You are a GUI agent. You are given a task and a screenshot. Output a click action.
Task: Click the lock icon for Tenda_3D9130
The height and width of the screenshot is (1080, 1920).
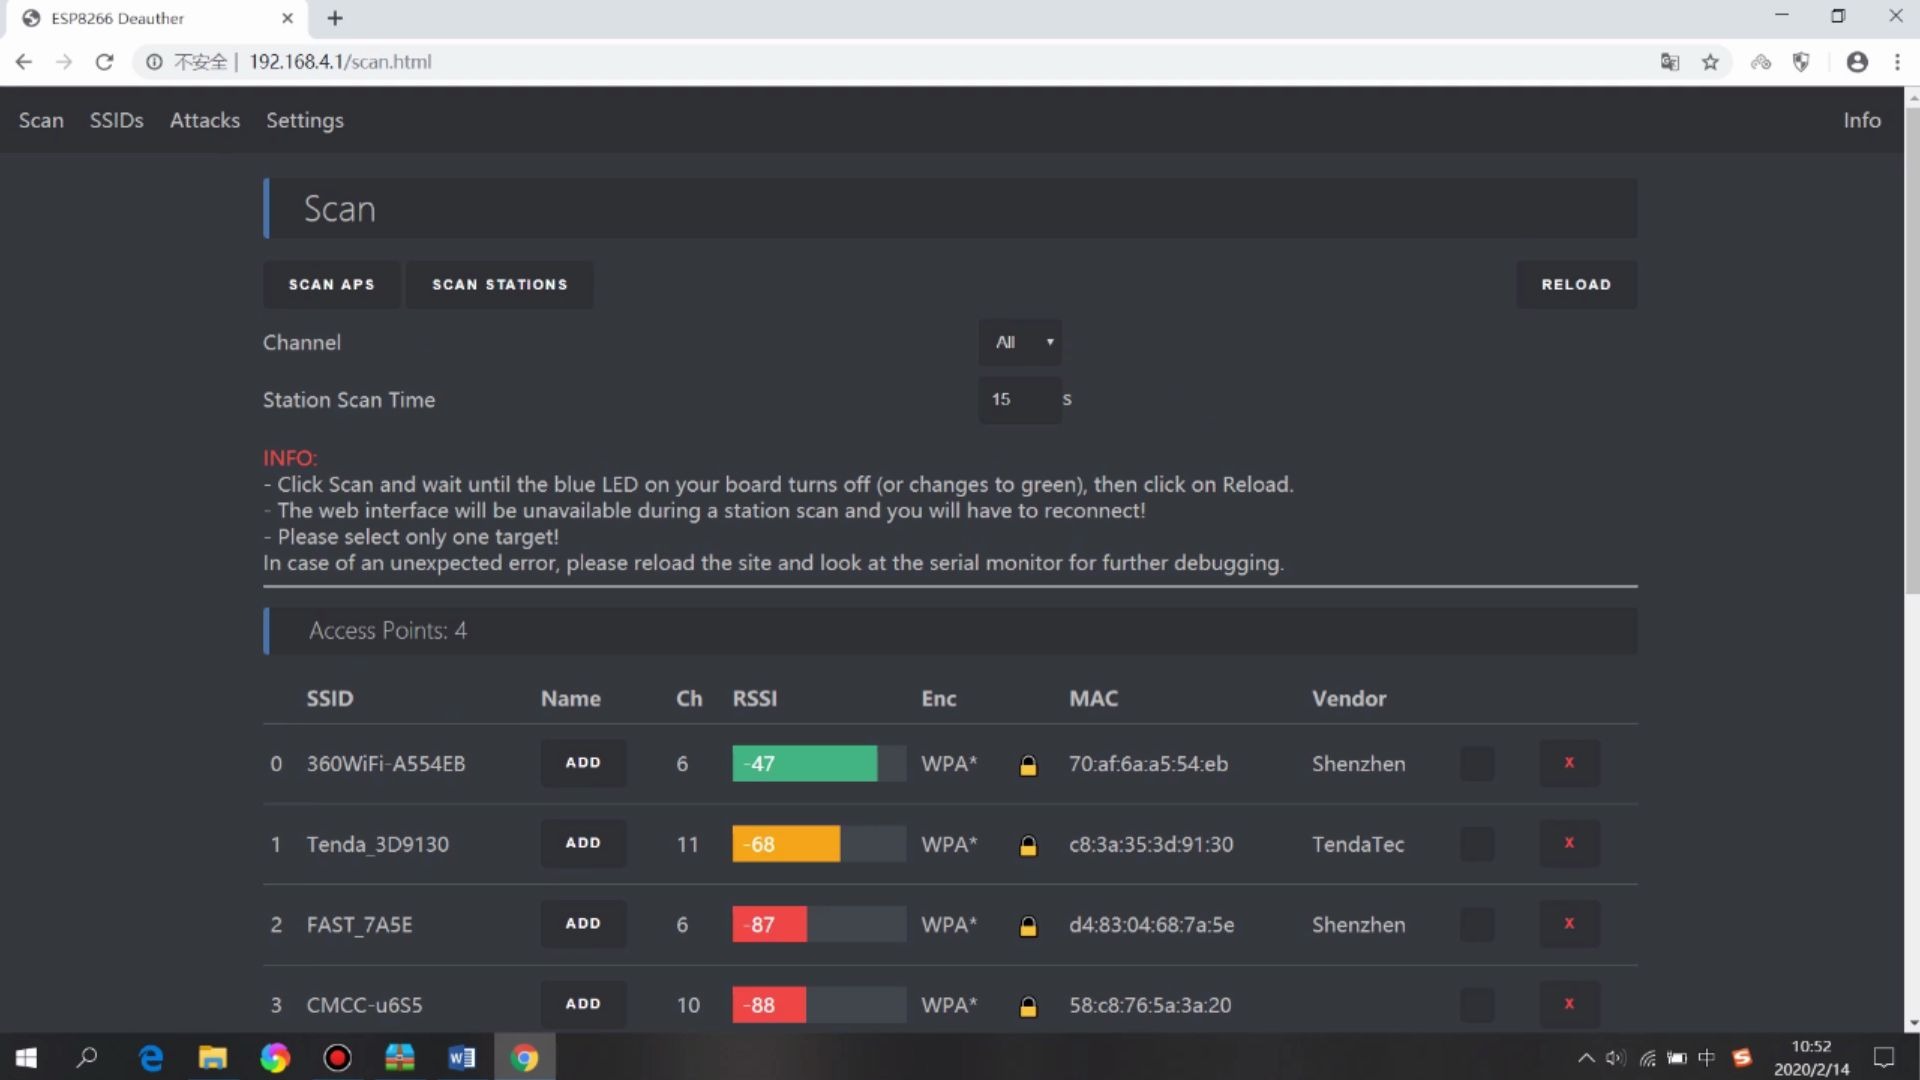(x=1028, y=845)
